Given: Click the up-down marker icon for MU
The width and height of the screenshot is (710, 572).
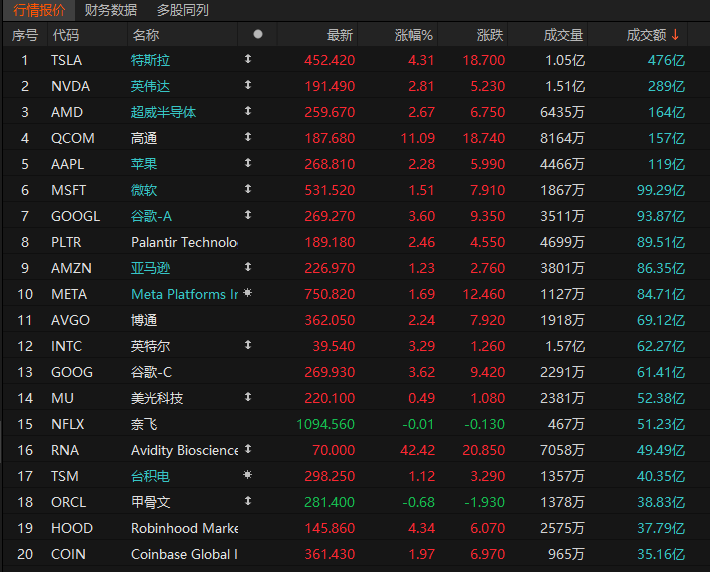Looking at the screenshot, I should 248,397.
